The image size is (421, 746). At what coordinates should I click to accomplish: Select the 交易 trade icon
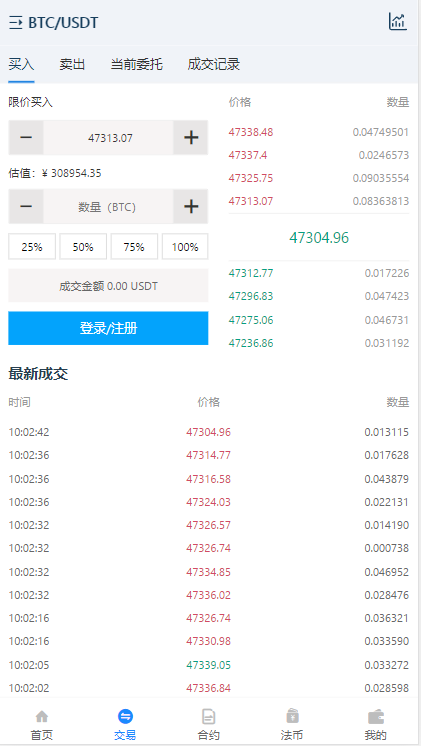point(125,716)
